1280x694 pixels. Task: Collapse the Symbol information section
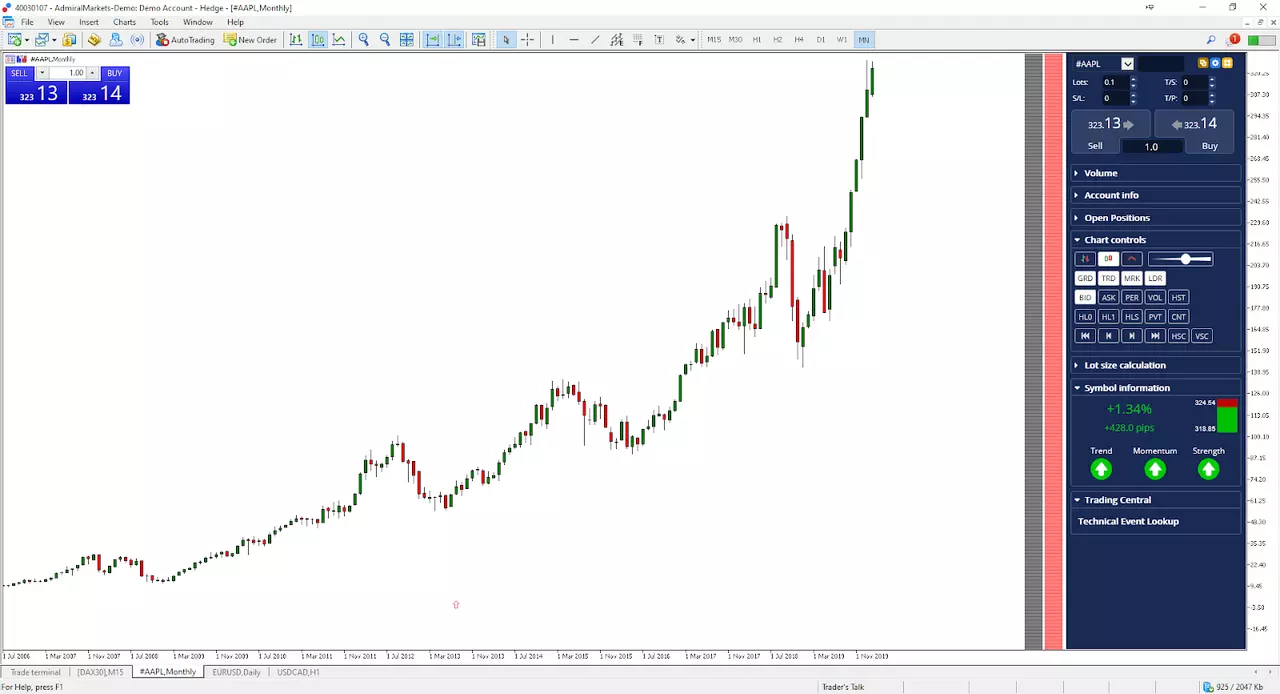pos(1156,388)
